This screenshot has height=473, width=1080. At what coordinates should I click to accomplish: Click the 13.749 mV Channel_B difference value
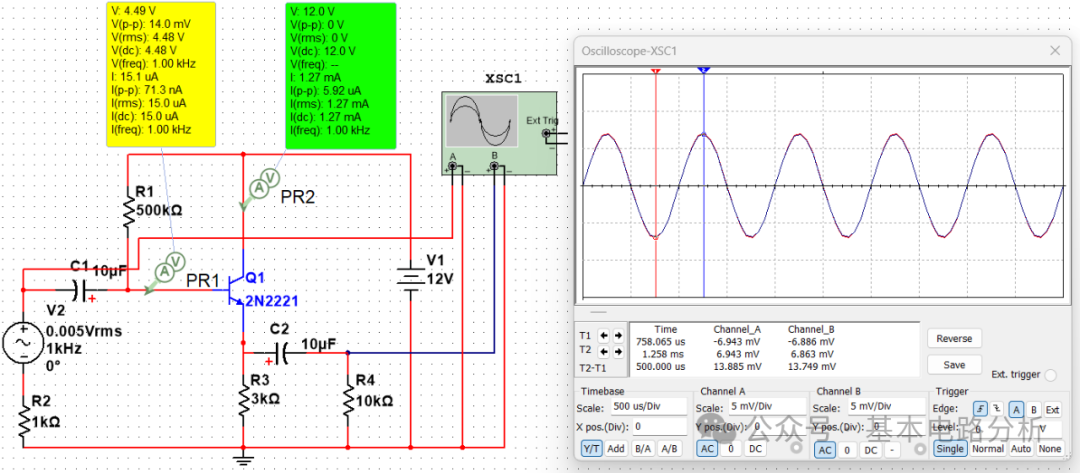(812, 366)
